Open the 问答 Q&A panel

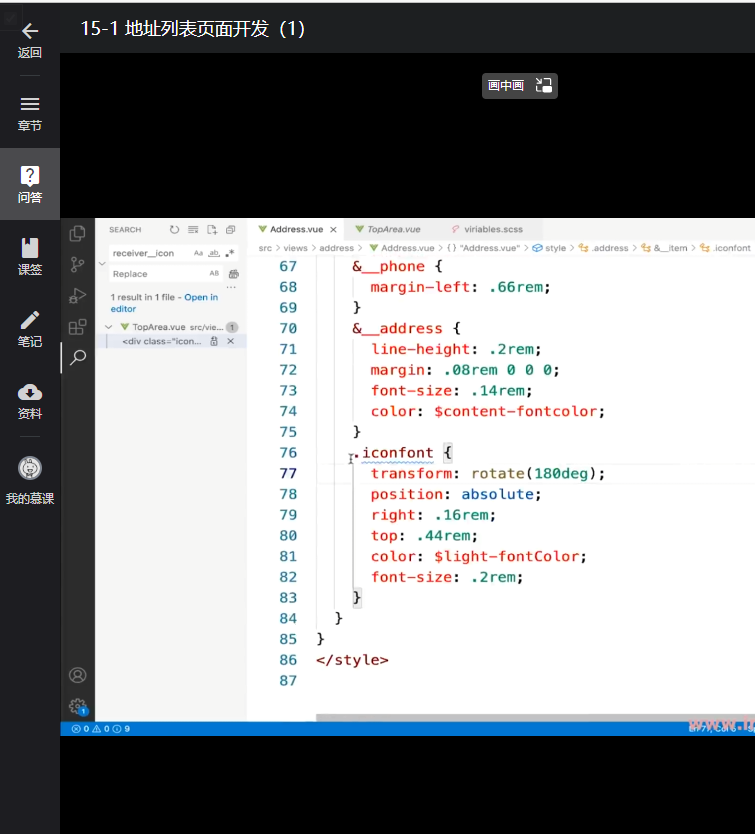click(x=30, y=184)
